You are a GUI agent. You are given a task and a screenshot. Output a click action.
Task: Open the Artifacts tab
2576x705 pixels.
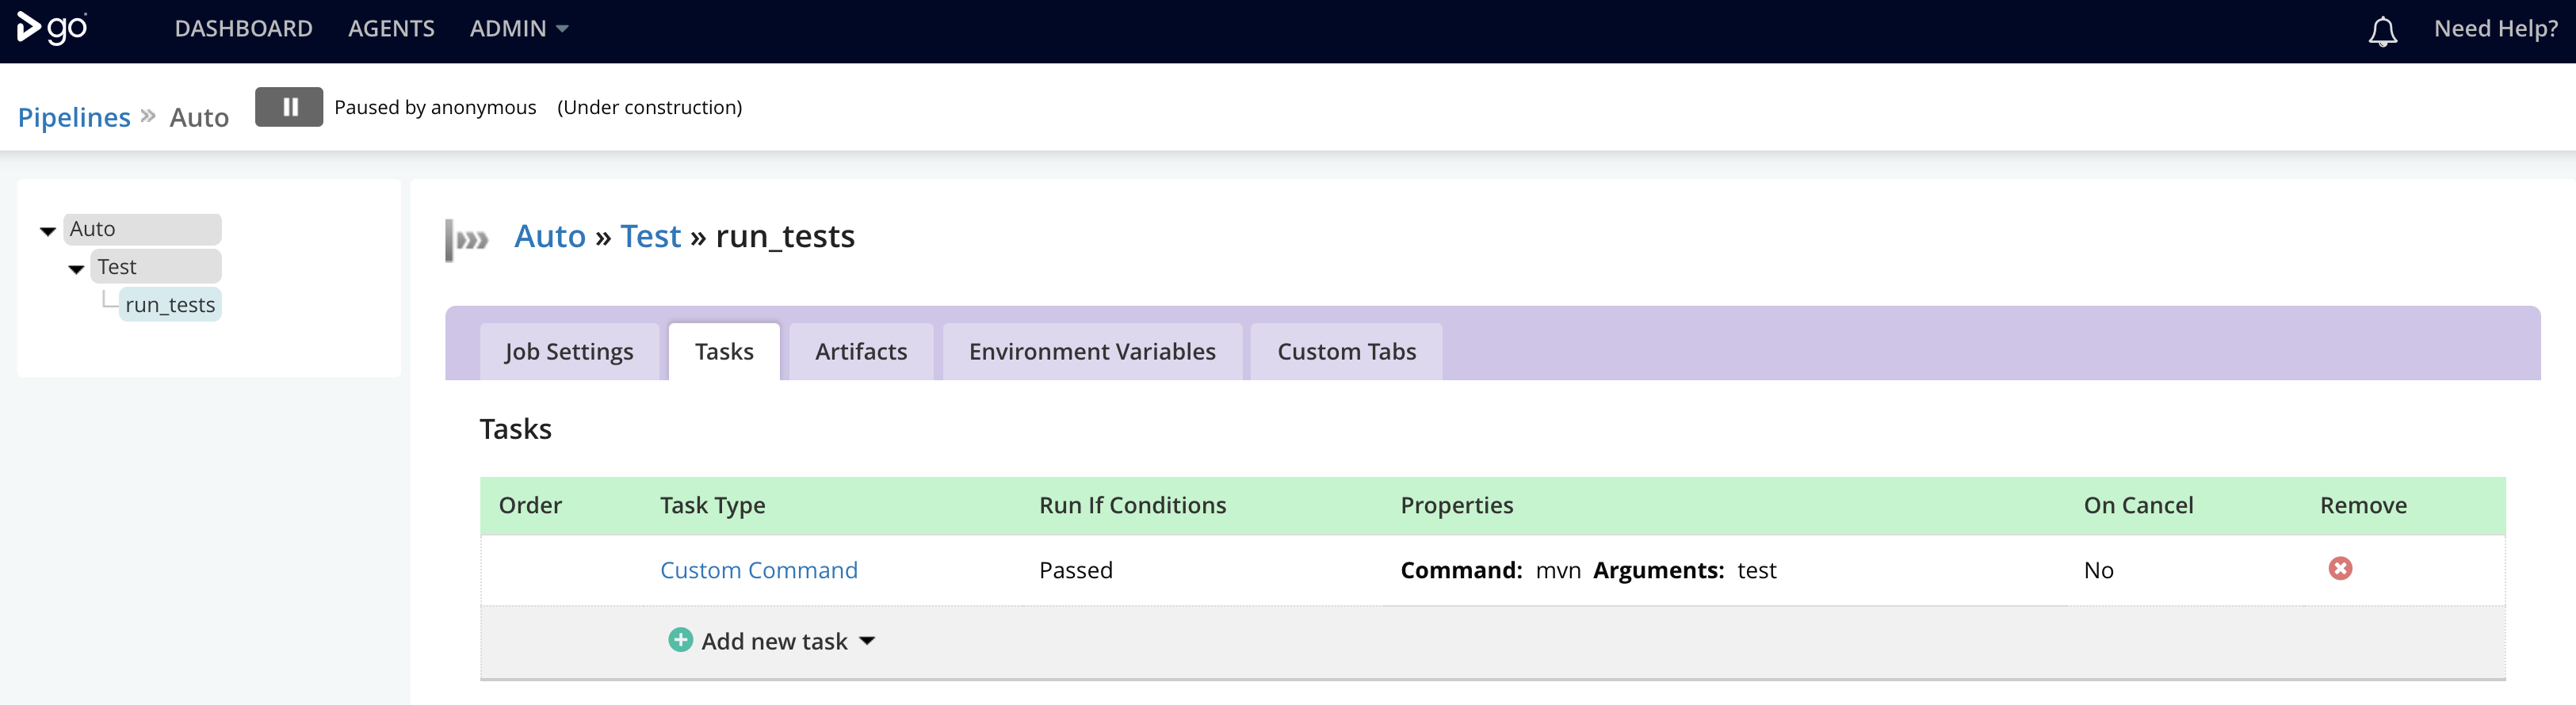pos(861,352)
